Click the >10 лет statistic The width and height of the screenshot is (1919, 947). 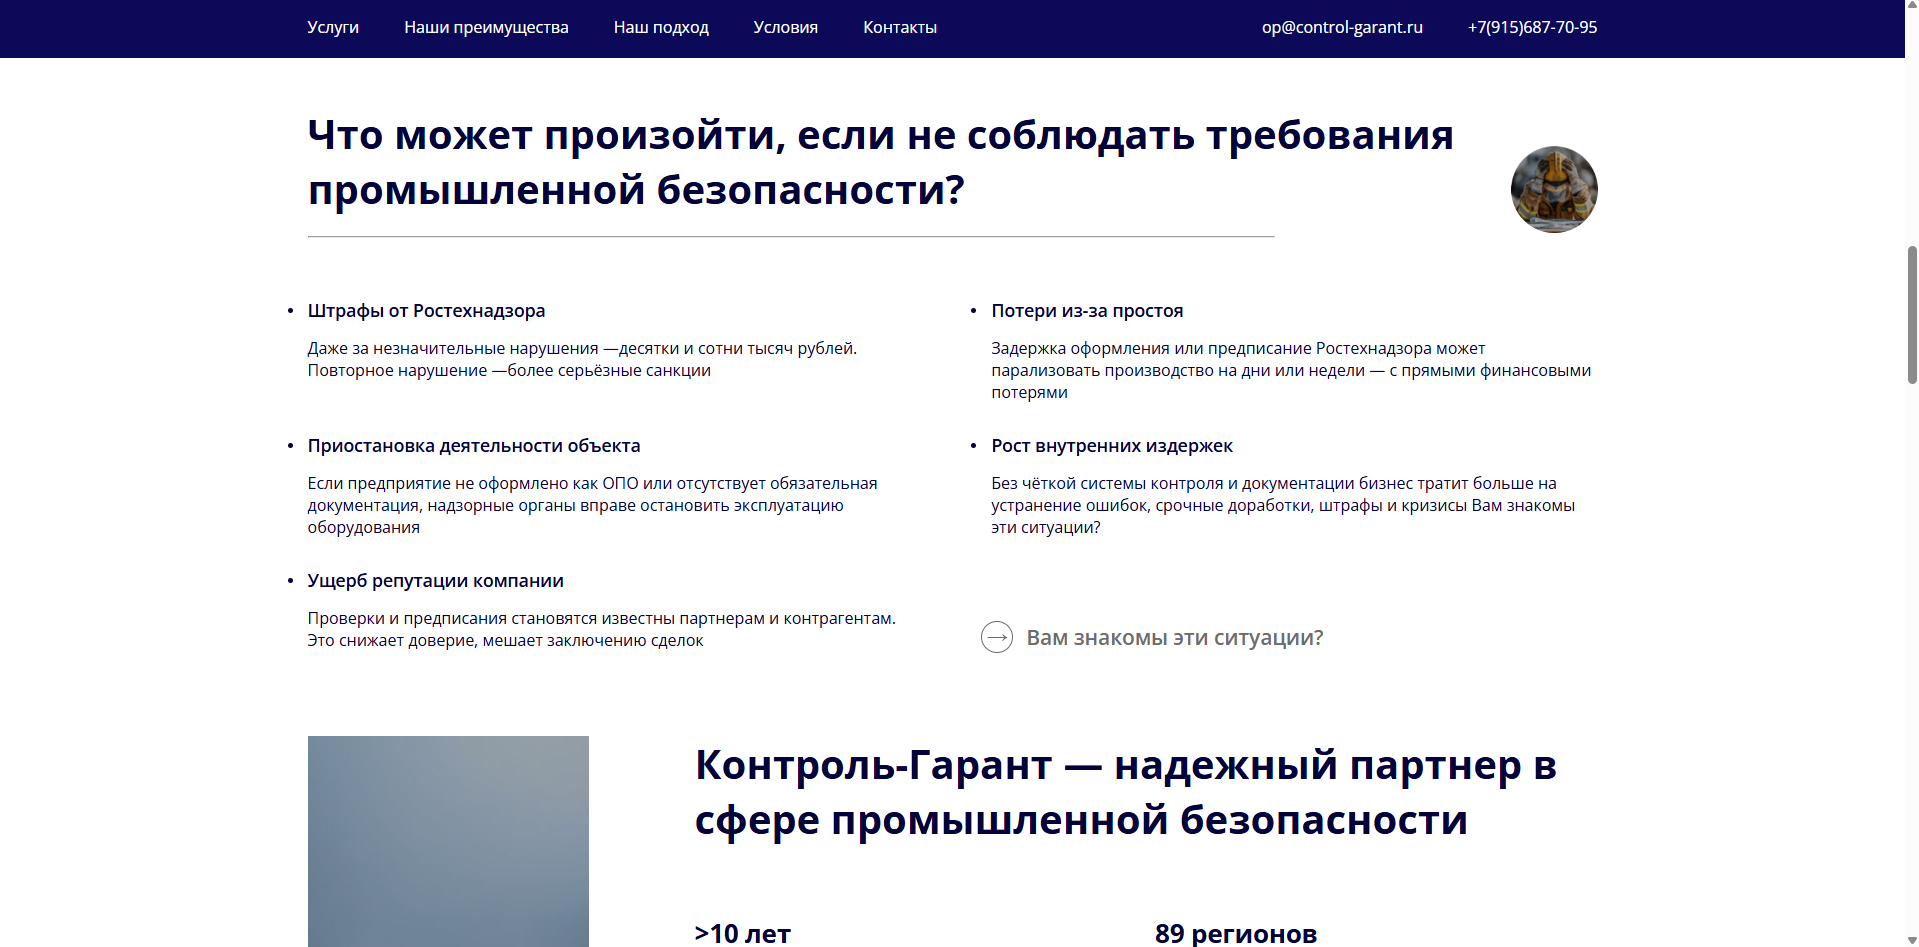(x=742, y=933)
